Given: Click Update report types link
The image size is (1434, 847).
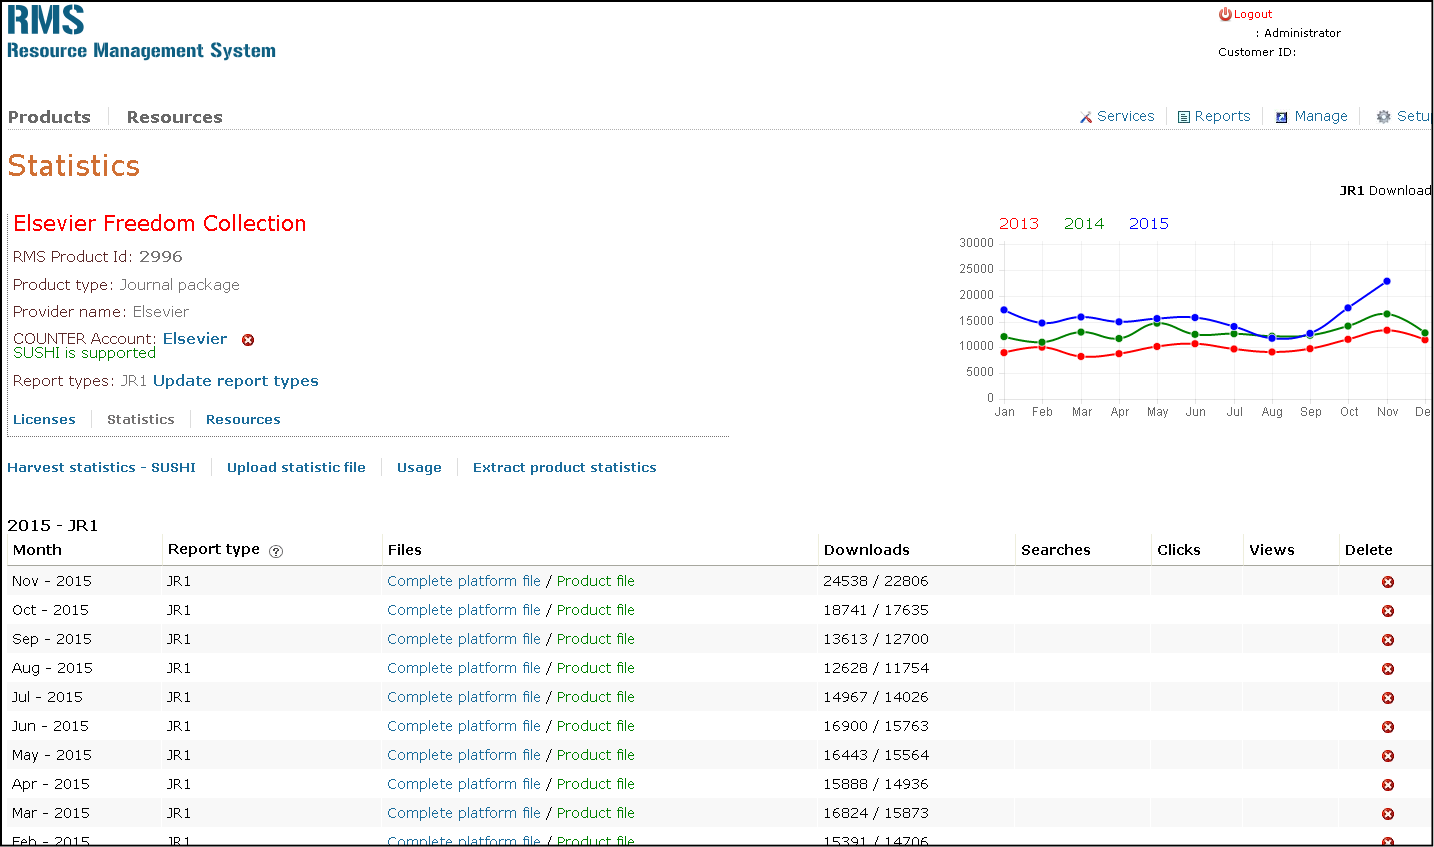Looking at the screenshot, I should 236,381.
